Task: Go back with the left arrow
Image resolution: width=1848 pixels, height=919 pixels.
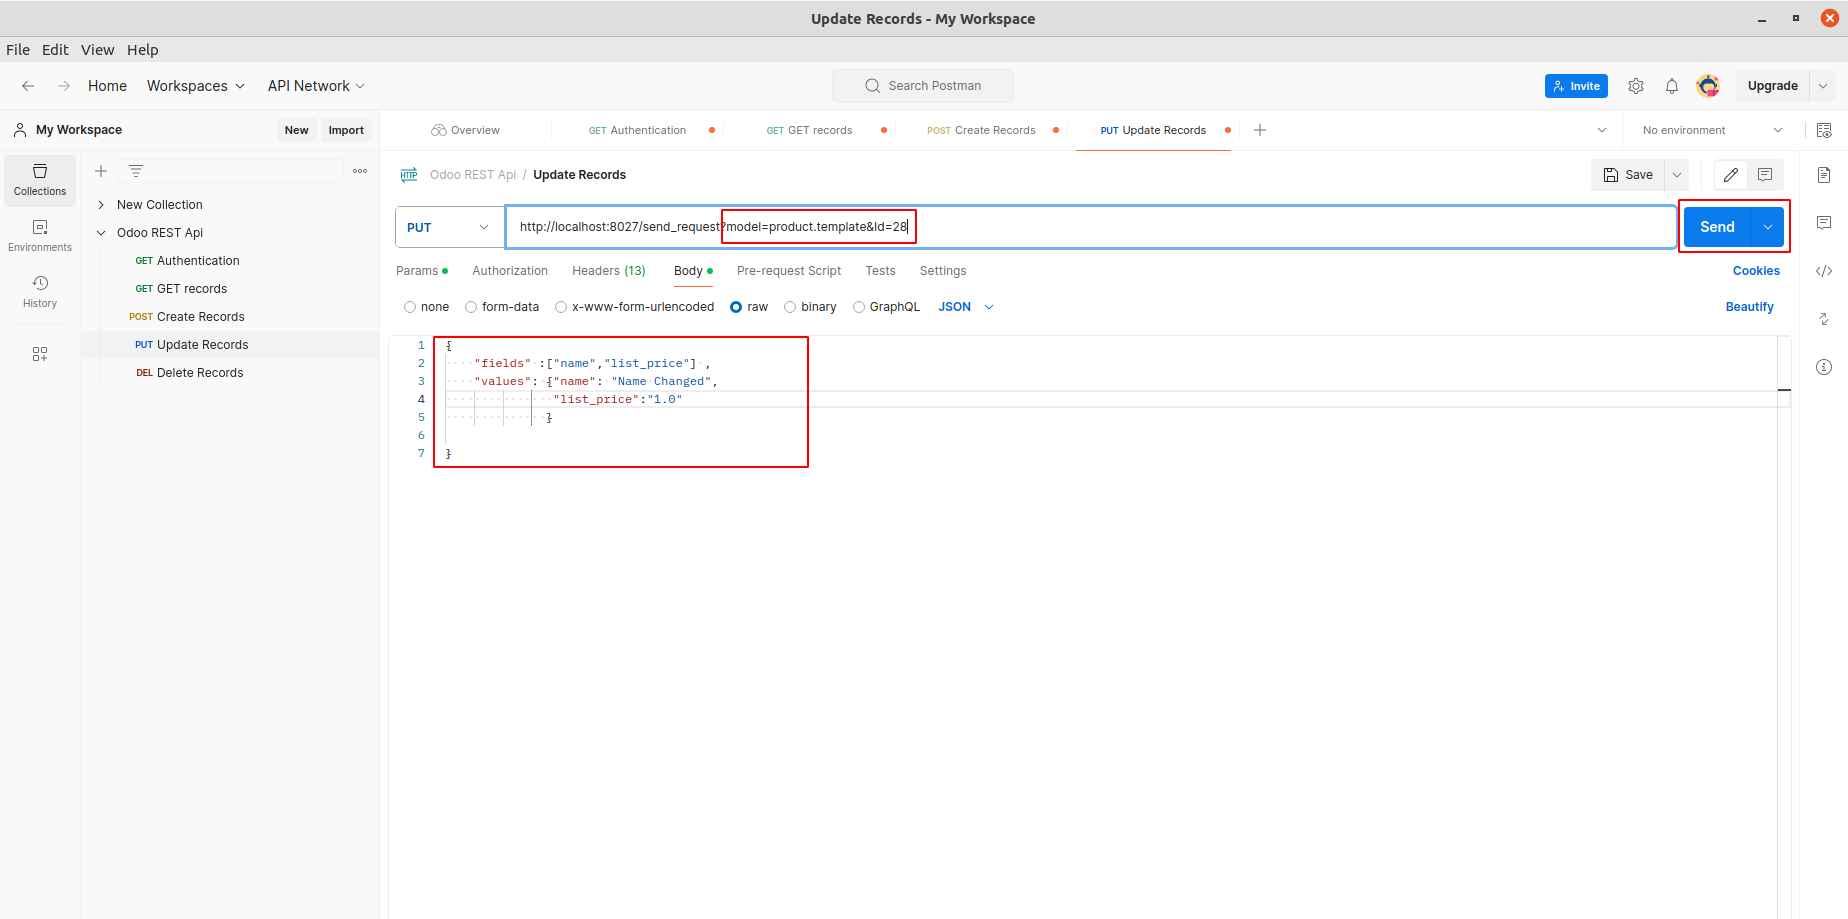Action: (28, 86)
